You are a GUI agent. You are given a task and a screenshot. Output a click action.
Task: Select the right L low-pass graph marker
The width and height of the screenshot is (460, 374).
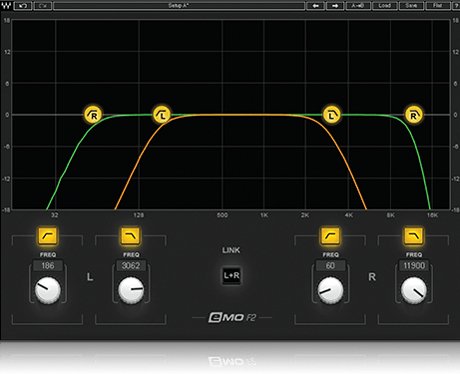click(x=332, y=115)
